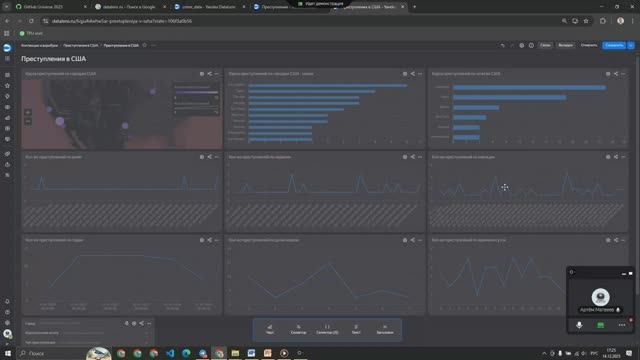The height and width of the screenshot is (360, 640).
Task: Click the taskbar Поиск search box
Action: [x=52, y=353]
